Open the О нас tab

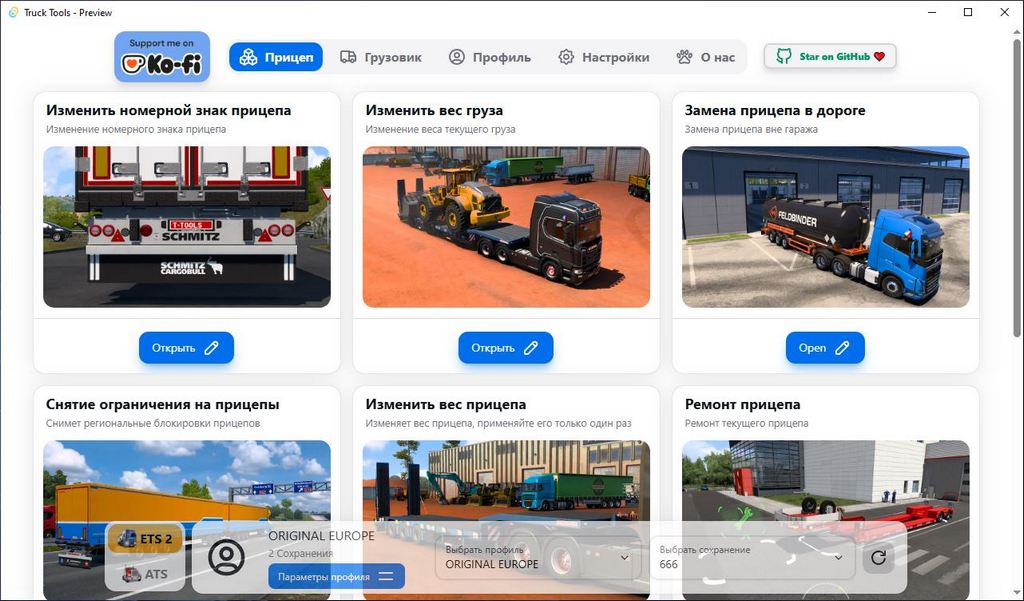[705, 57]
